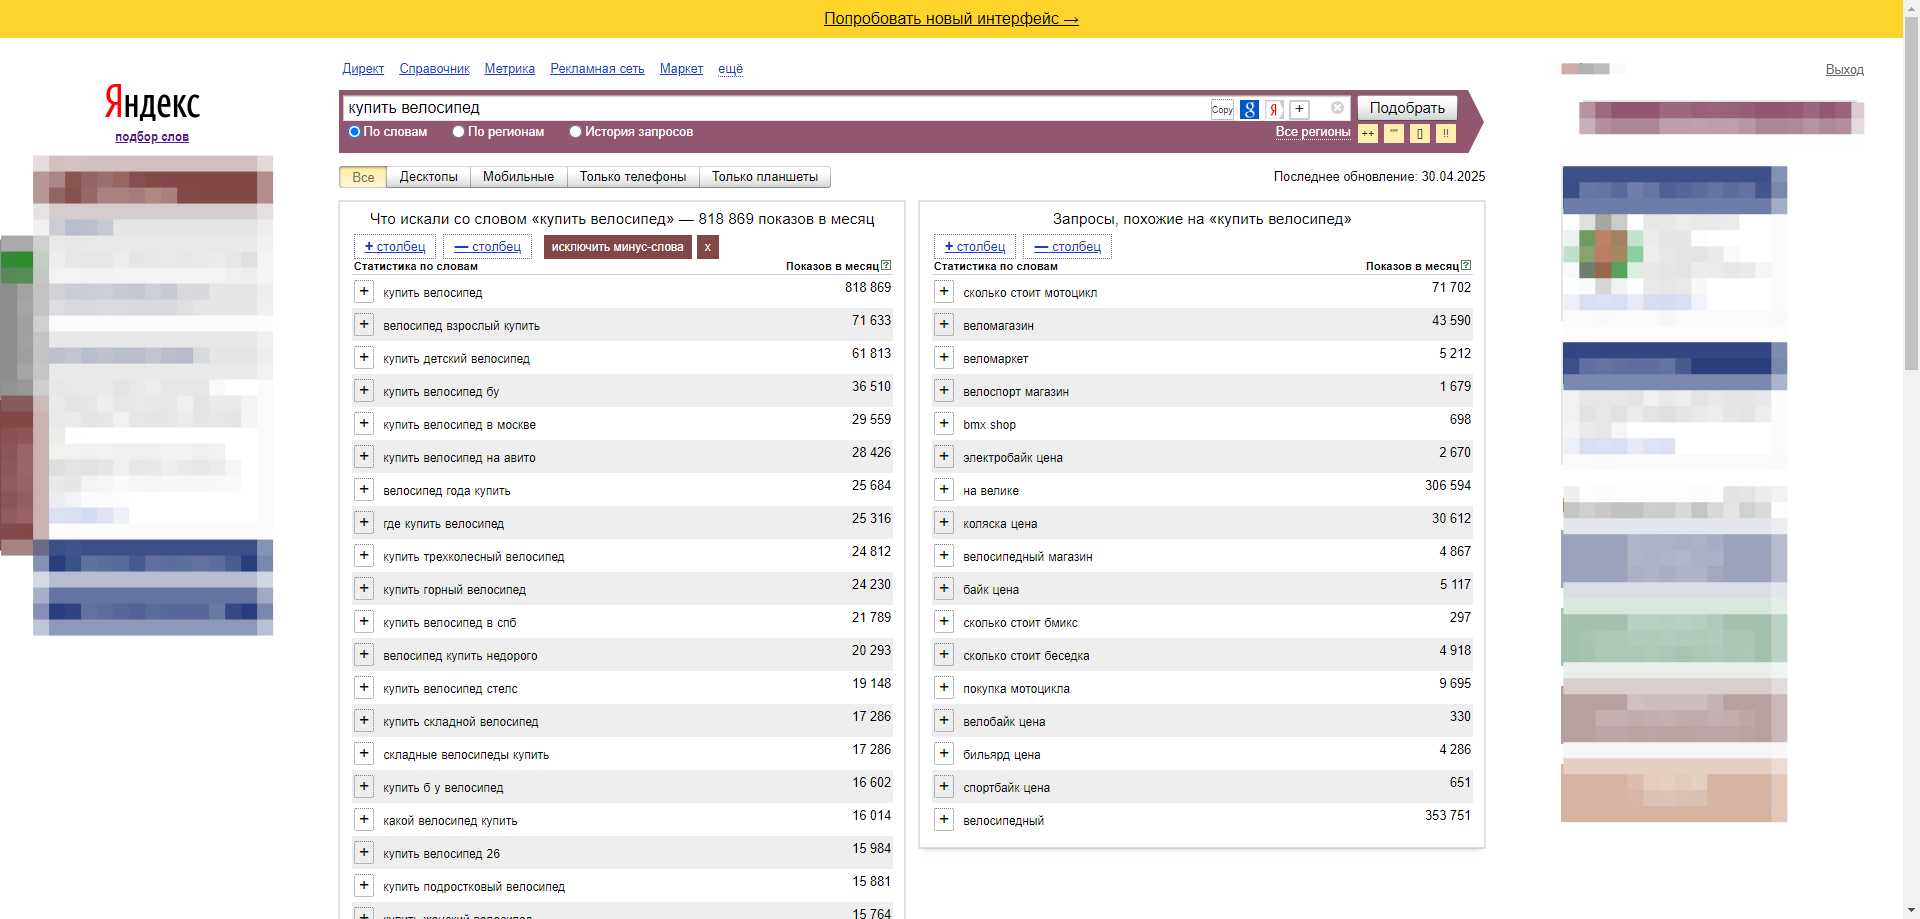Add 'бильярд цена' with plus icon
This screenshot has width=1920, height=919.
pyautogui.click(x=944, y=754)
